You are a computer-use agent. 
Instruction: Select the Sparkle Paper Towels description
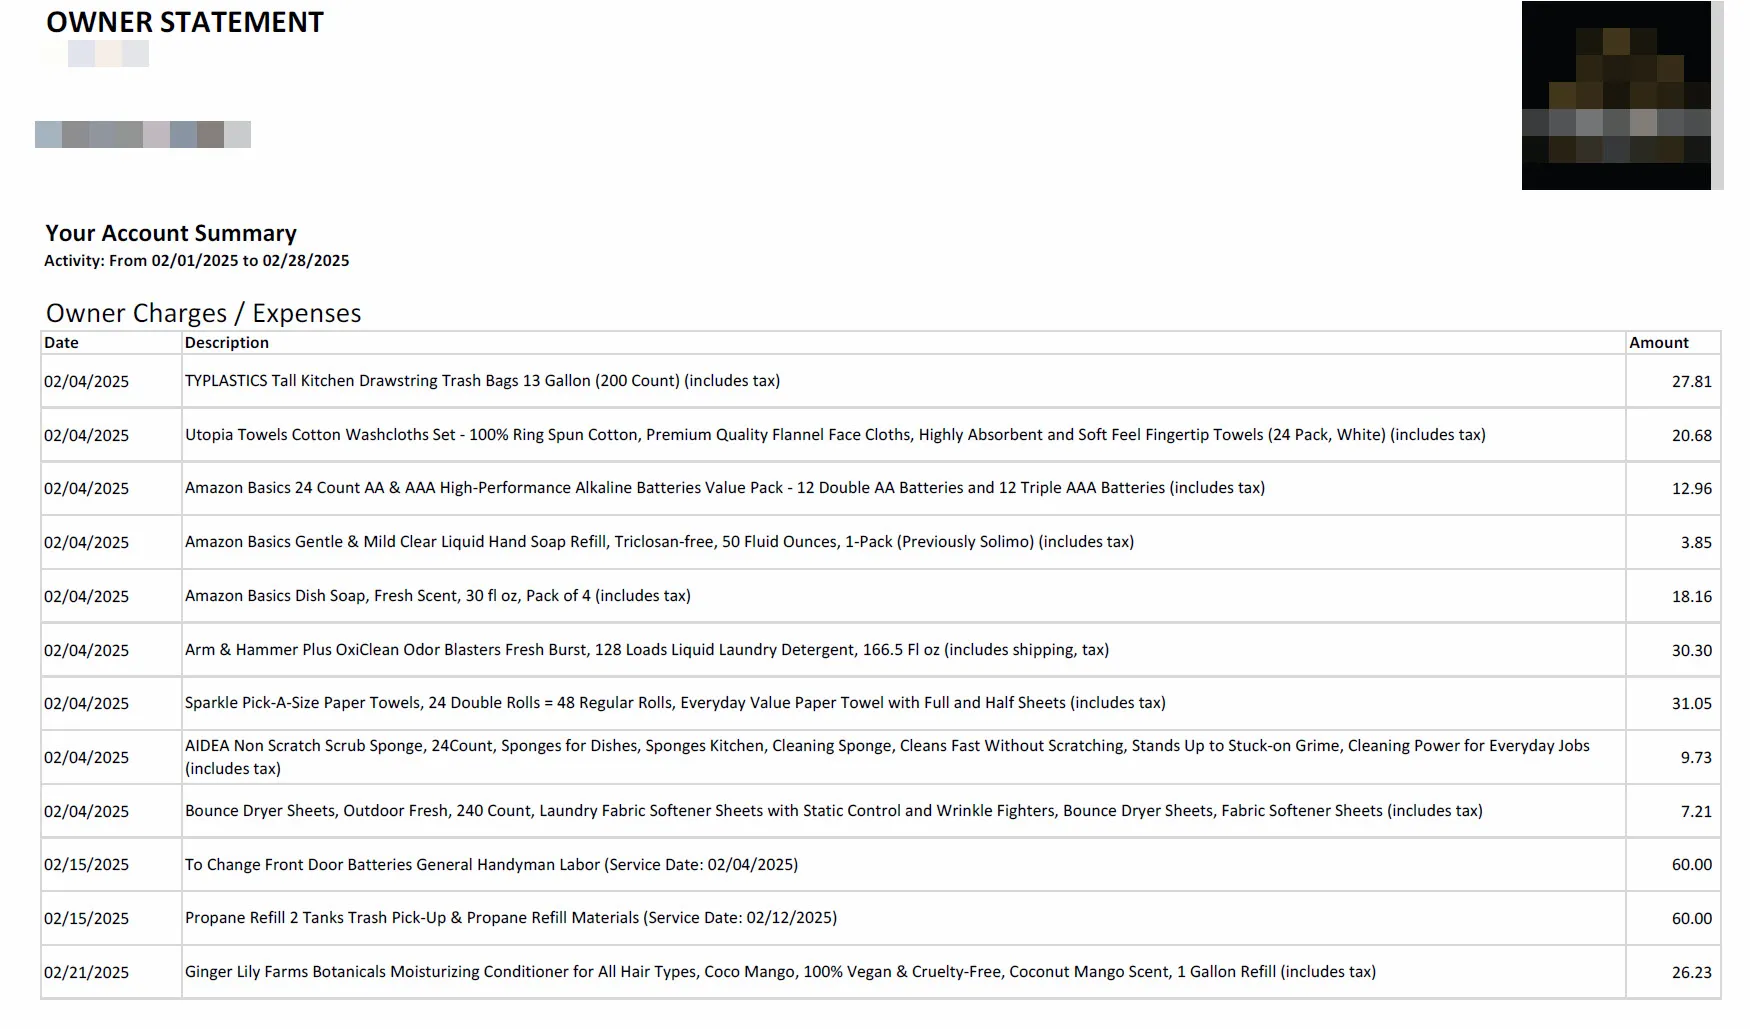pyautogui.click(x=675, y=703)
